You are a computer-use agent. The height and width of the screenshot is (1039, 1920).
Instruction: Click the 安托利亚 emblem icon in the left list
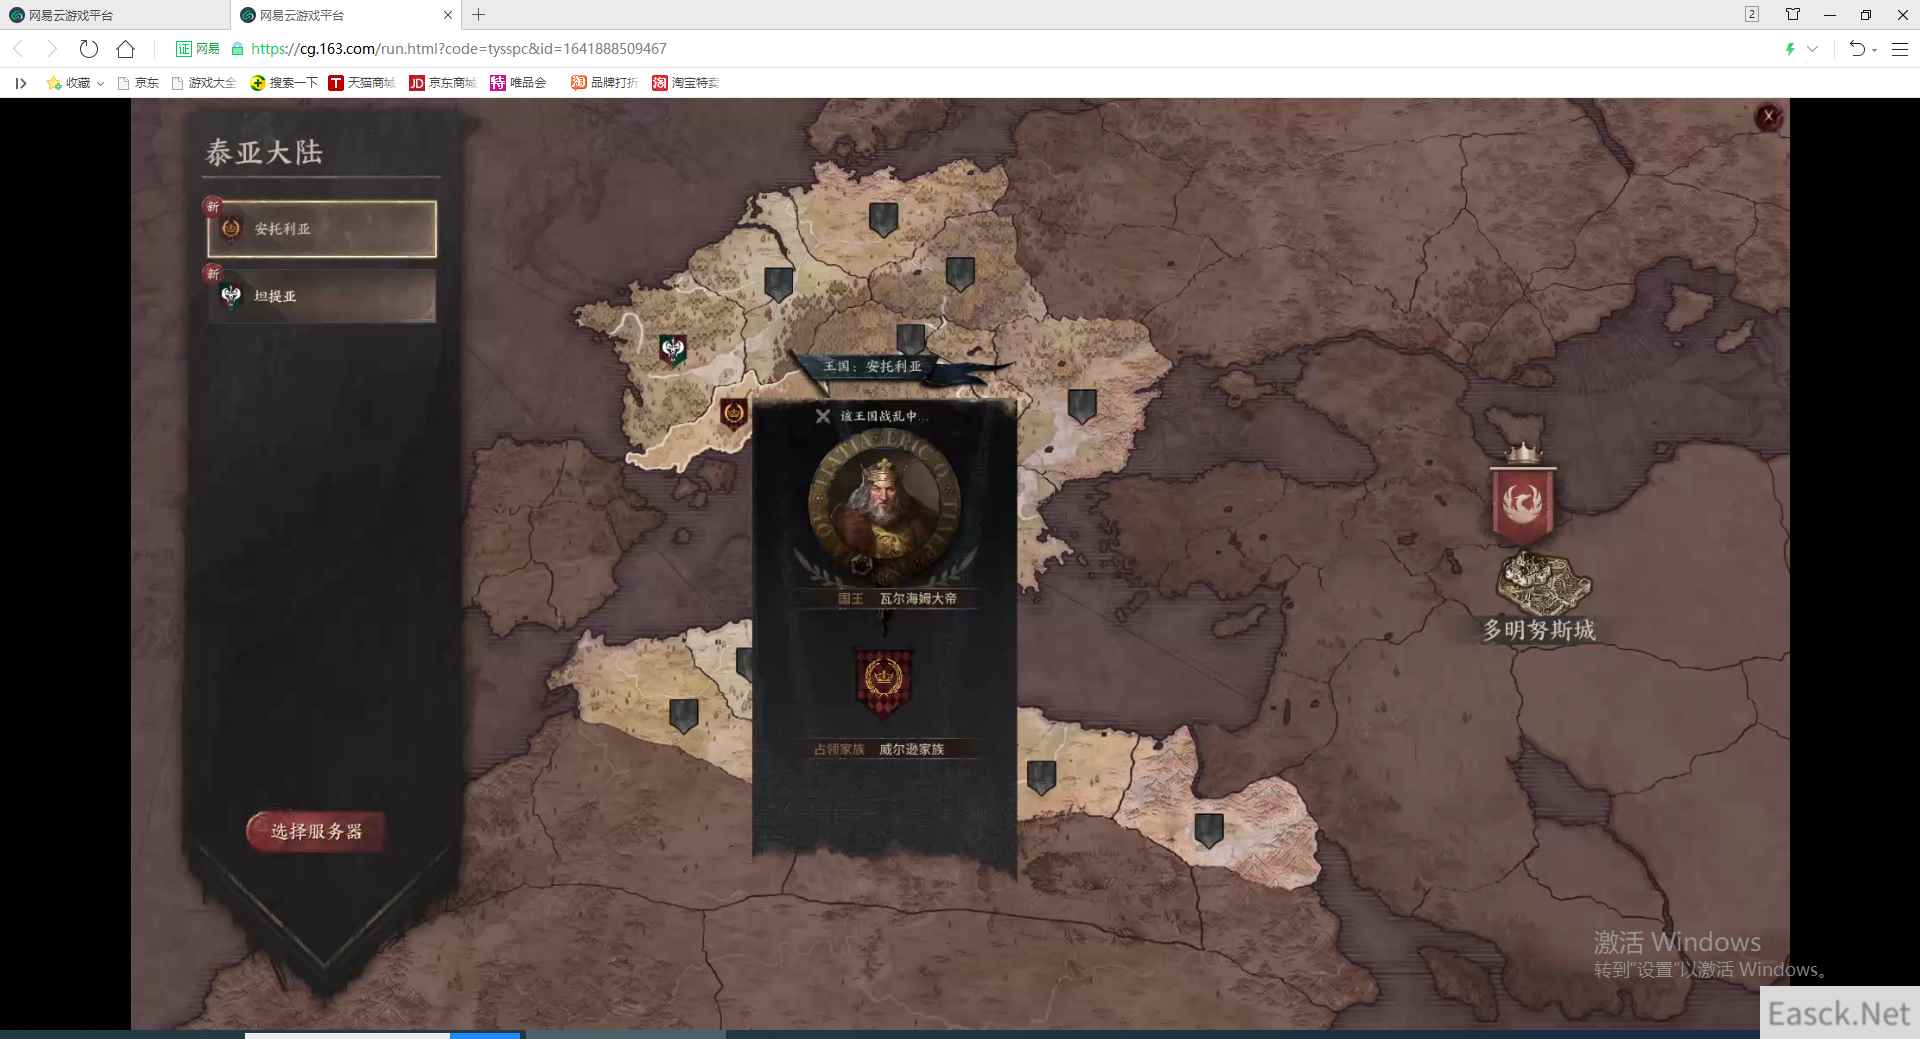(x=231, y=229)
